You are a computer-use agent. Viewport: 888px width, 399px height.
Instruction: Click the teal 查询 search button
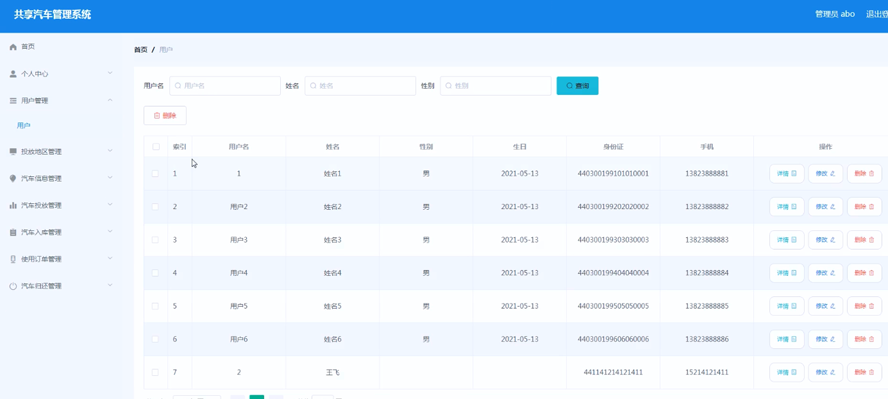(578, 86)
